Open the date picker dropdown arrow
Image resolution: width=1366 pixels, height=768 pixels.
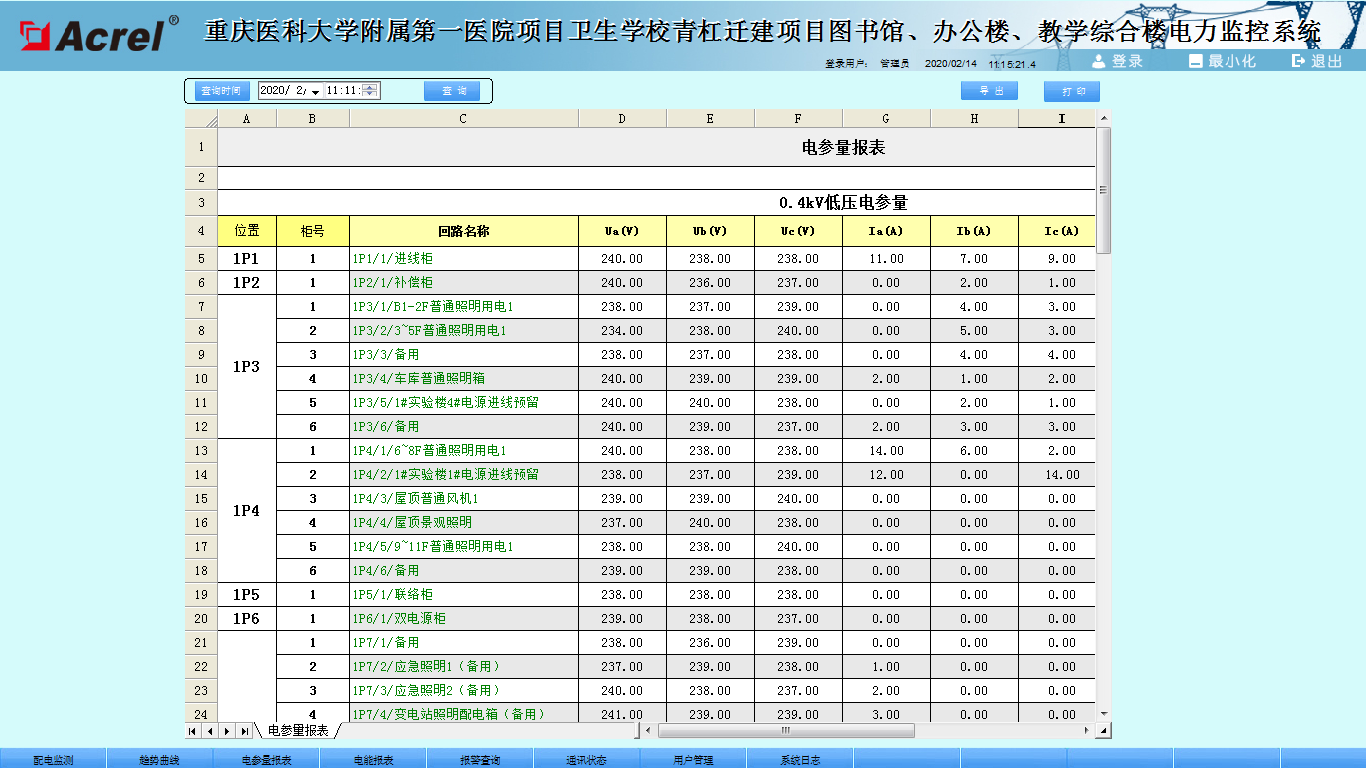pyautogui.click(x=316, y=91)
